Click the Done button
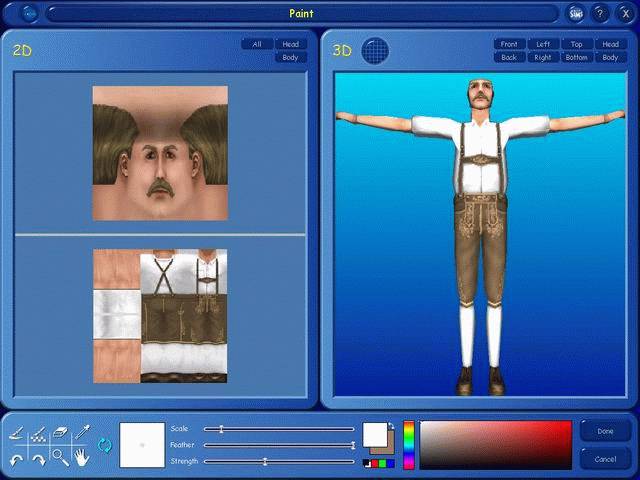Image resolution: width=640 pixels, height=480 pixels. click(x=605, y=431)
